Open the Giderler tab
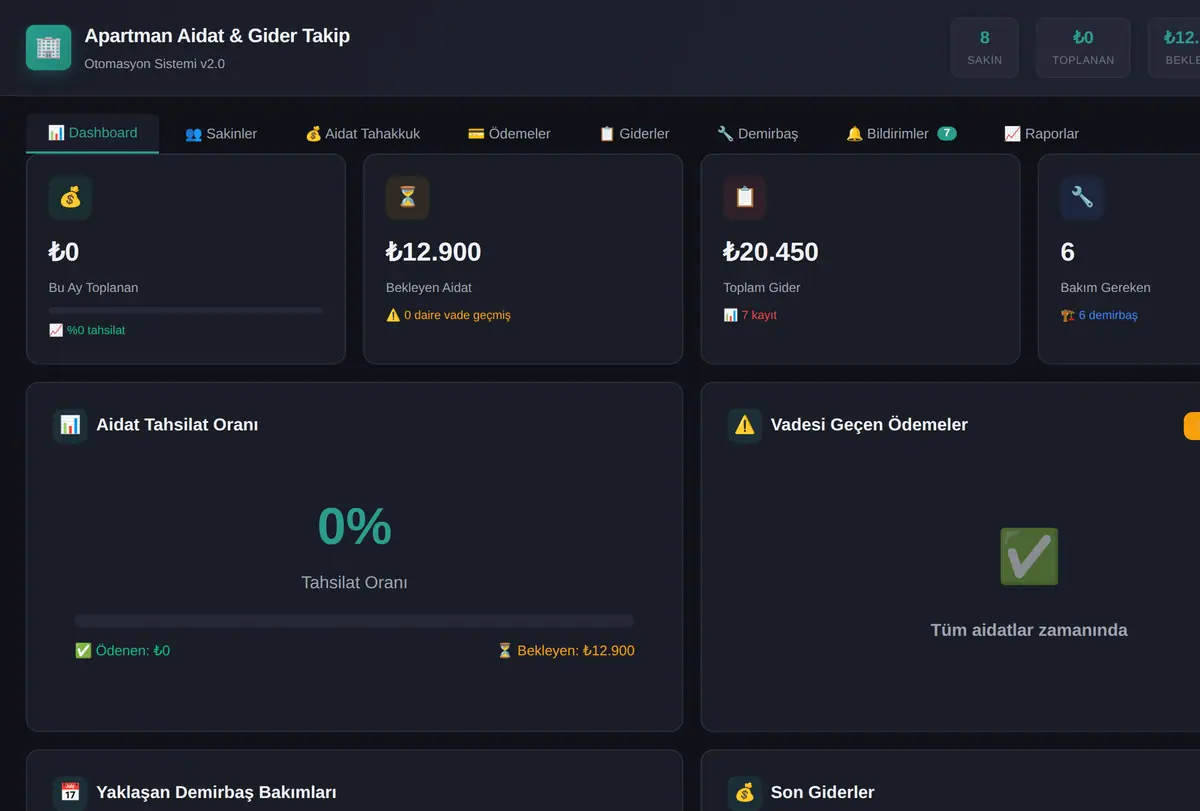This screenshot has height=811, width=1200. click(634, 133)
